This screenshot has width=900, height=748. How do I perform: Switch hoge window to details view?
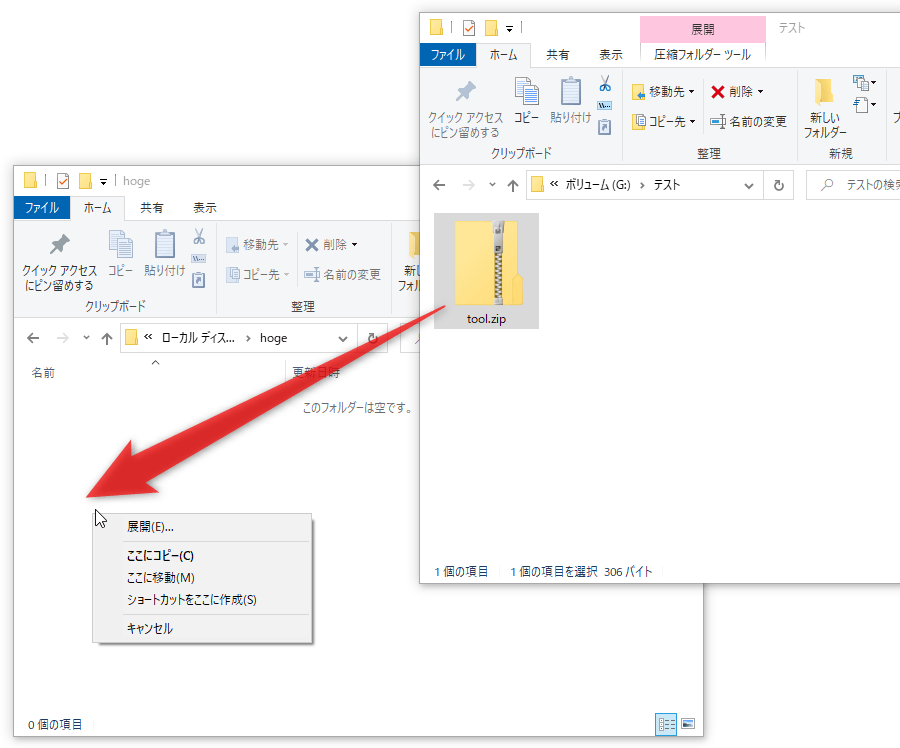(666, 724)
